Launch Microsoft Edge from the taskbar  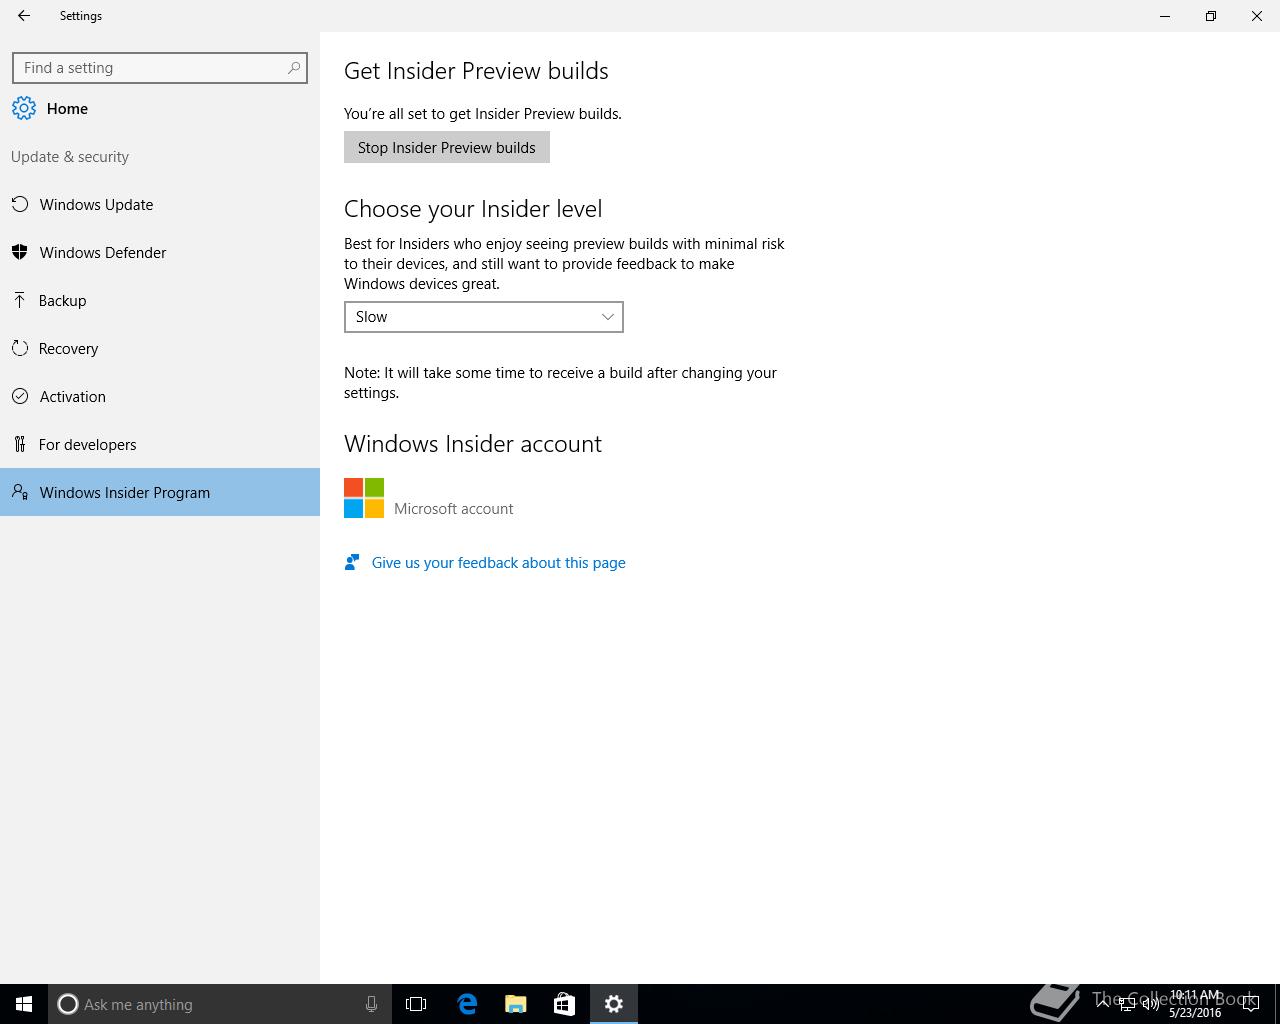coord(467,1004)
